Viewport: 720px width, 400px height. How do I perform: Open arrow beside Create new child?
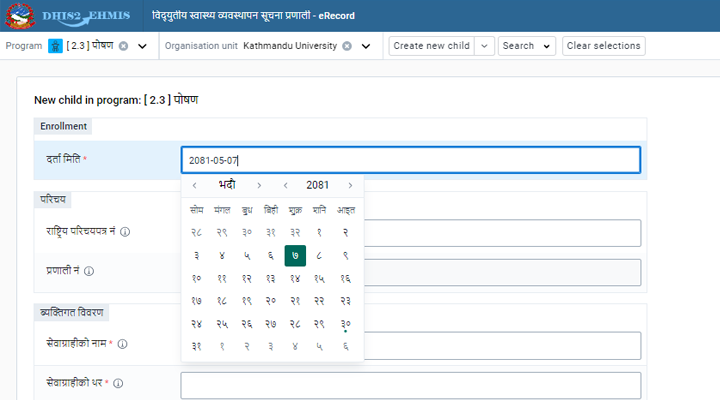pyautogui.click(x=484, y=46)
